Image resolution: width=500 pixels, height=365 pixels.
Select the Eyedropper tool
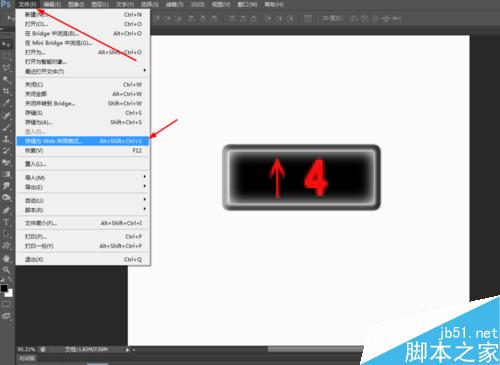pos(6,103)
